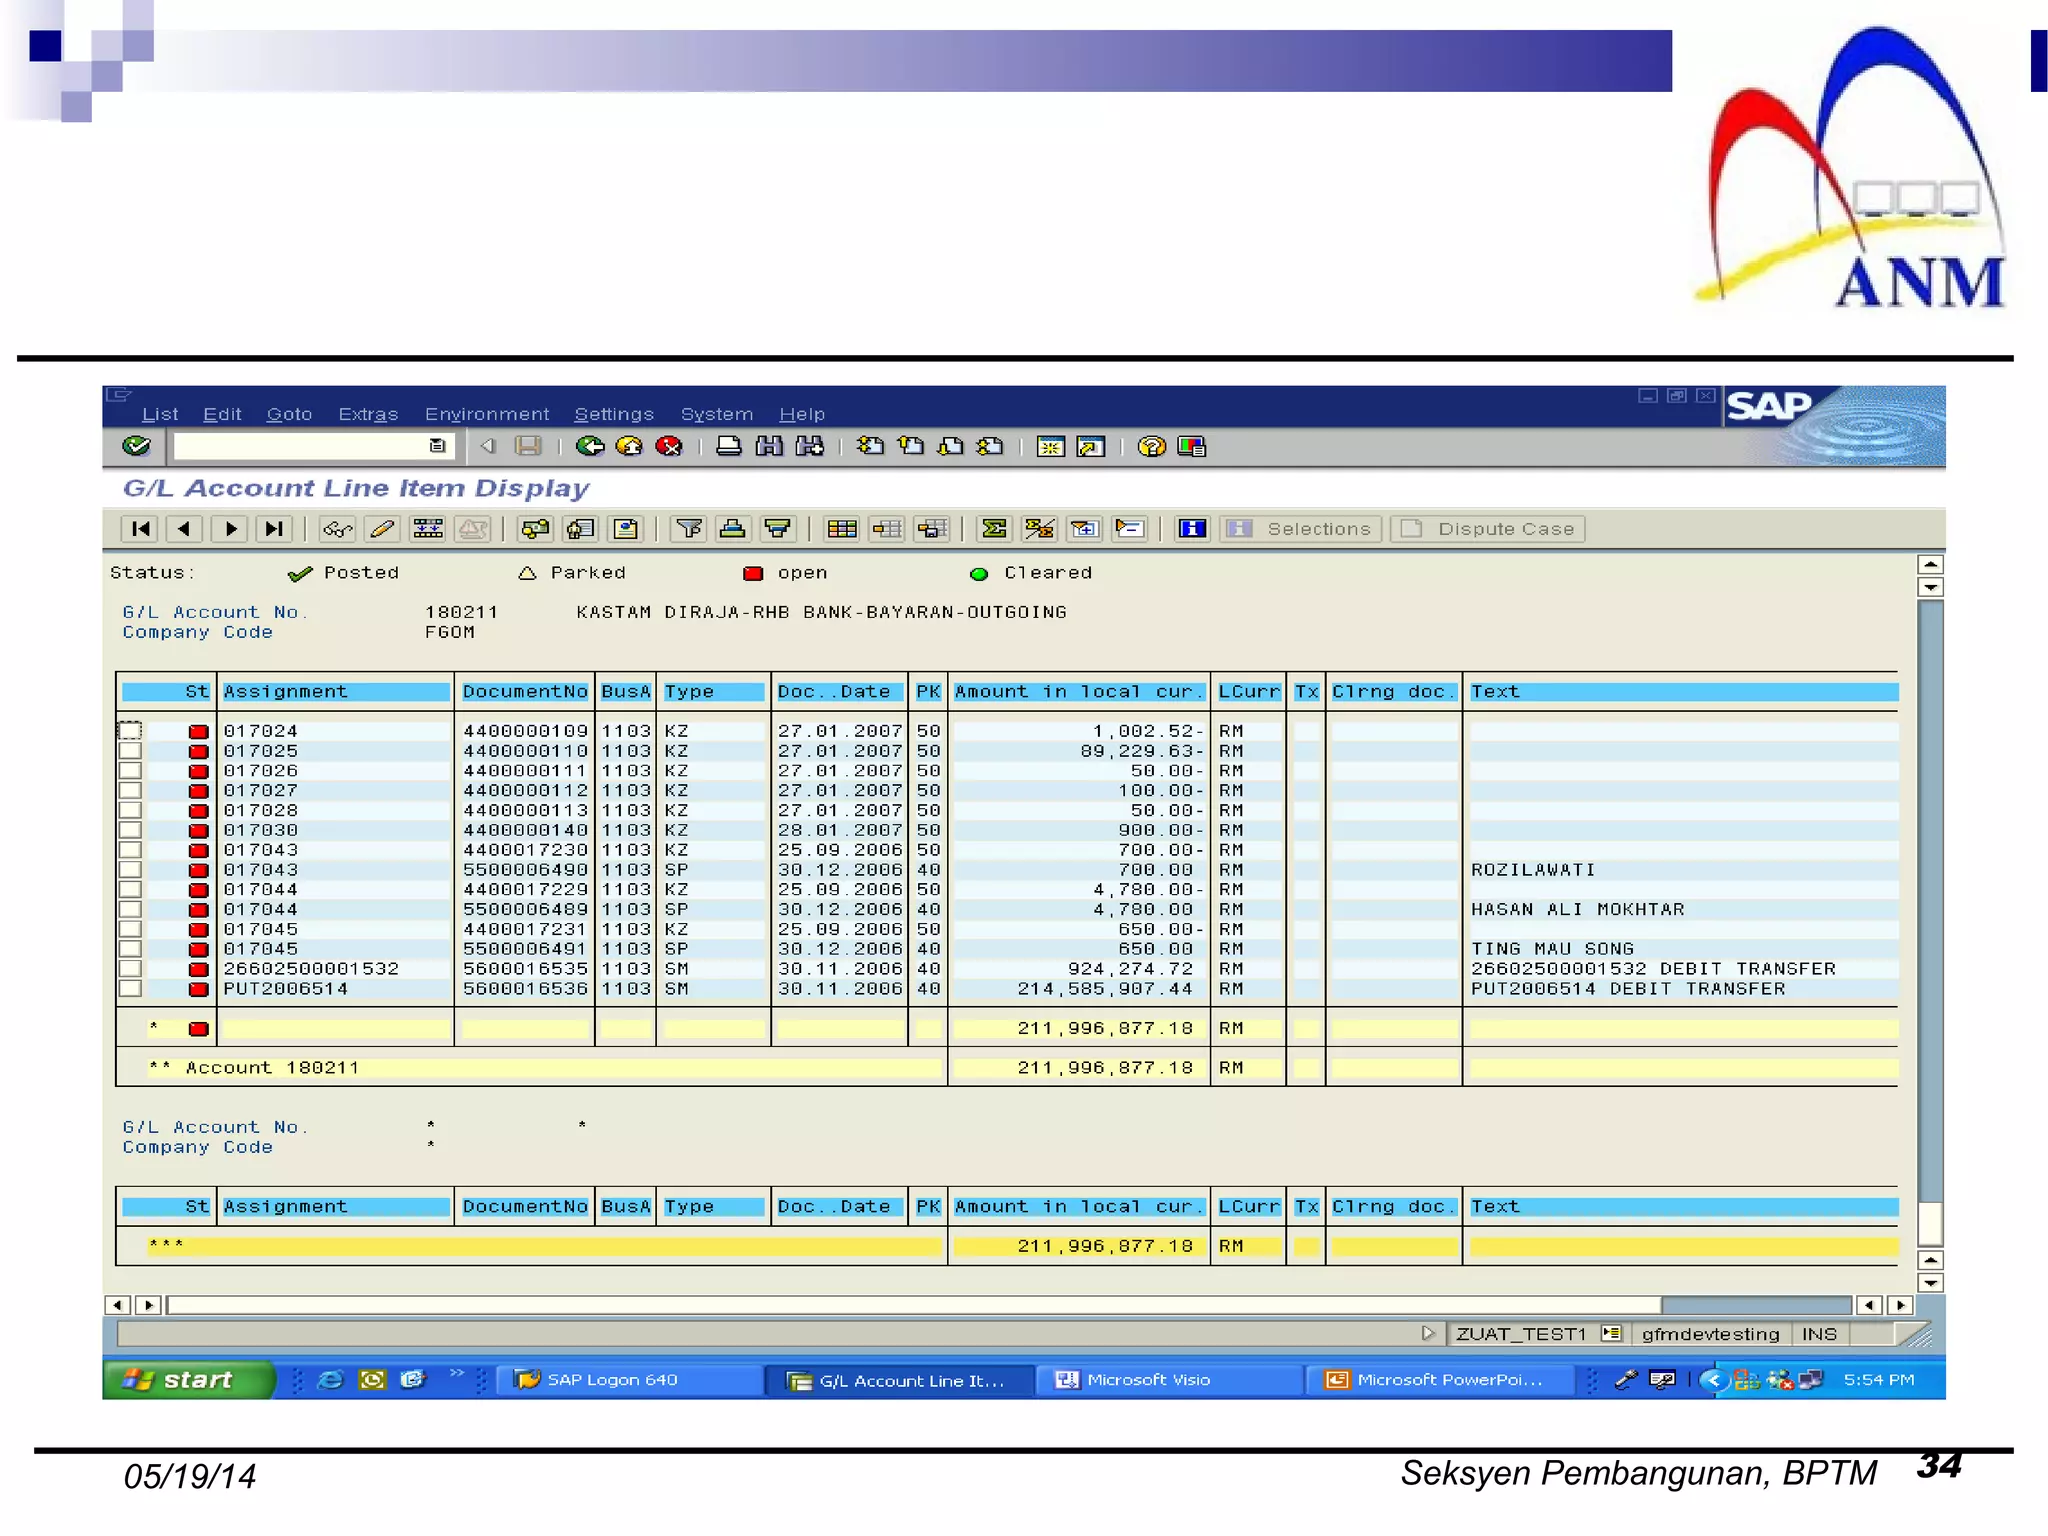Open the Settings menu
The height and width of the screenshot is (1536, 2048).
[x=613, y=414]
